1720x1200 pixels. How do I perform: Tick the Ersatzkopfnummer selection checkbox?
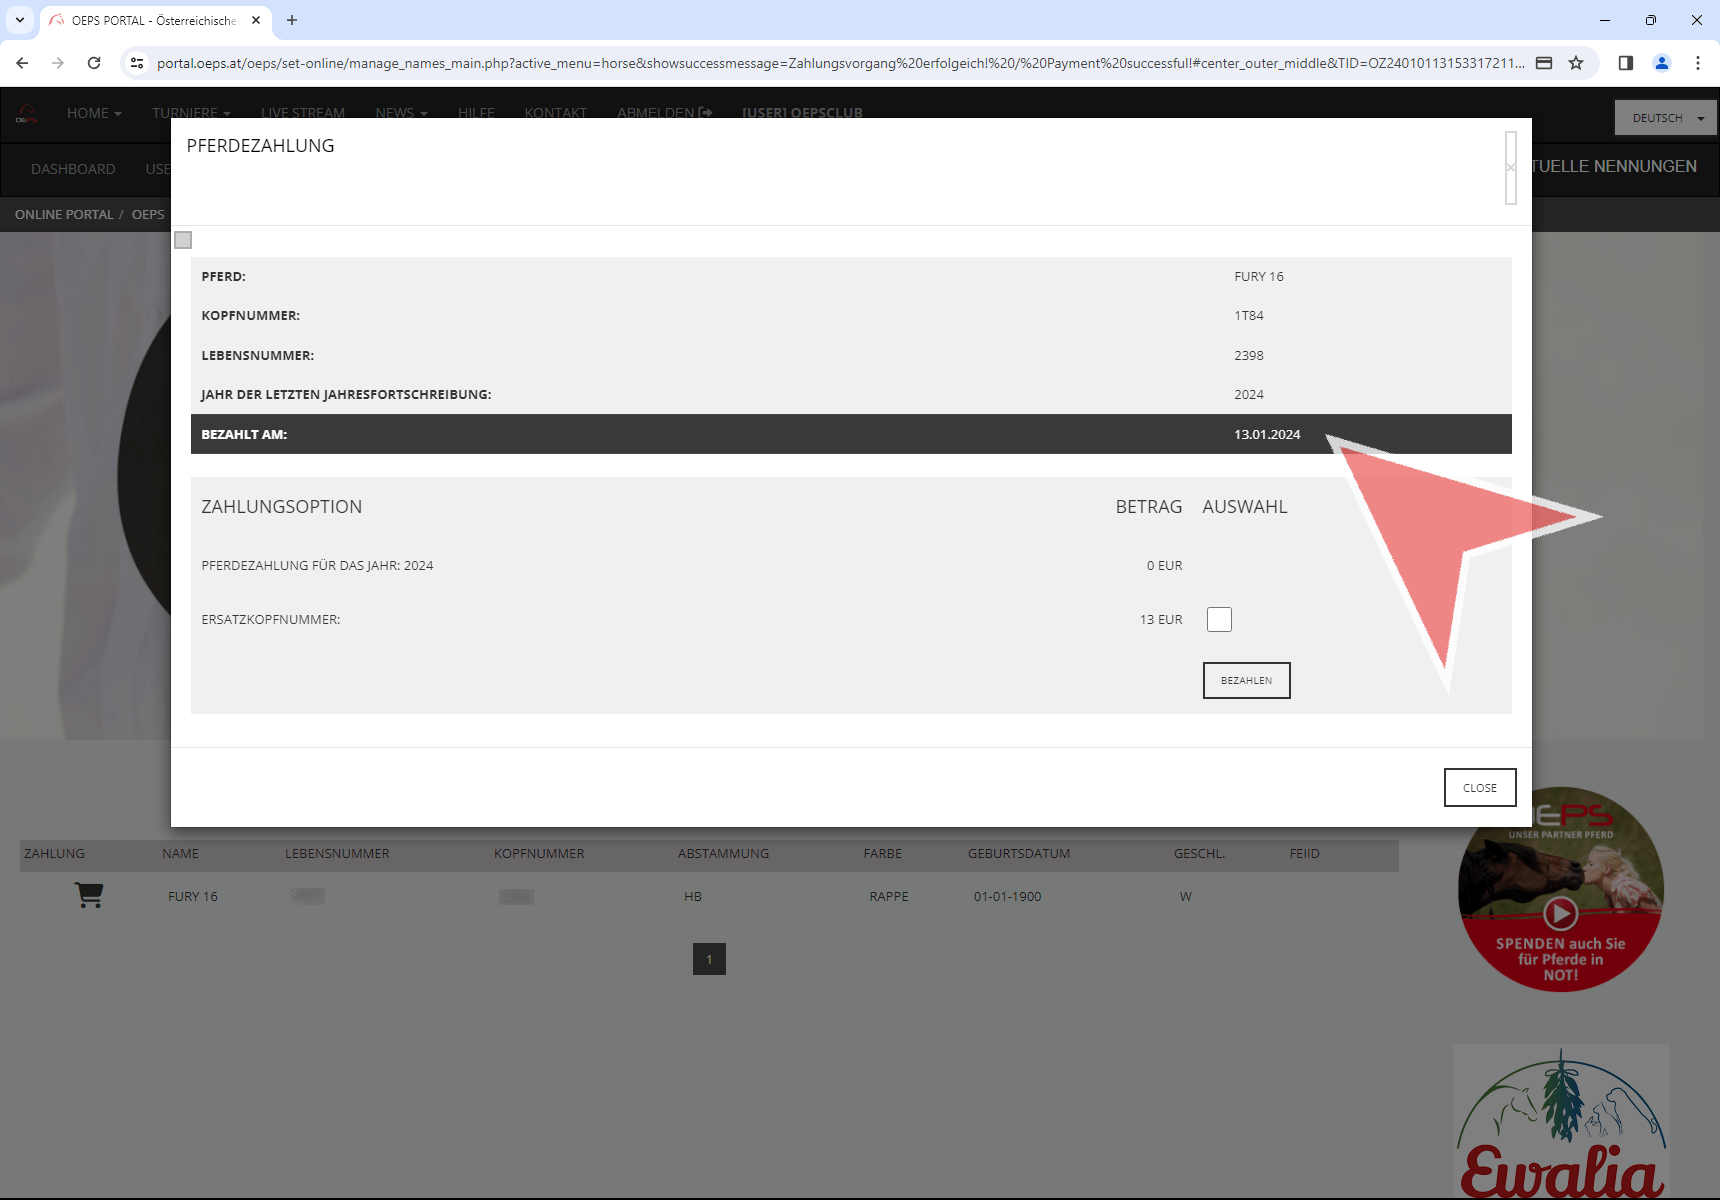(x=1219, y=620)
